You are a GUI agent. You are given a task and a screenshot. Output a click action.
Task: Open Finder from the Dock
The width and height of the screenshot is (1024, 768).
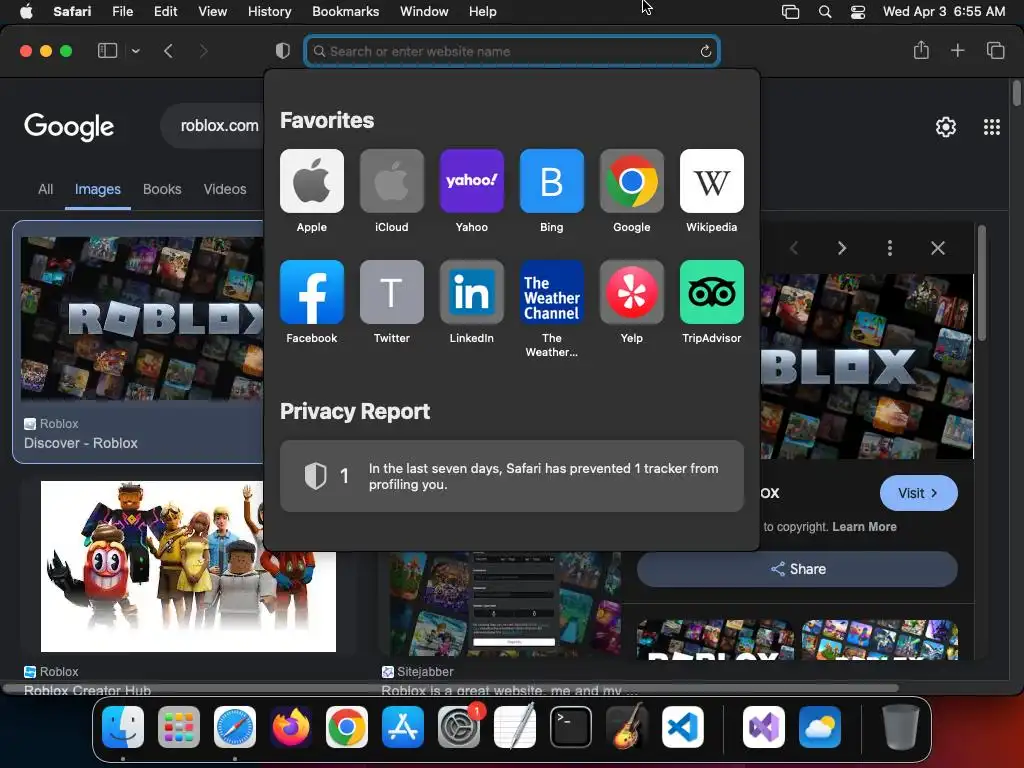123,727
